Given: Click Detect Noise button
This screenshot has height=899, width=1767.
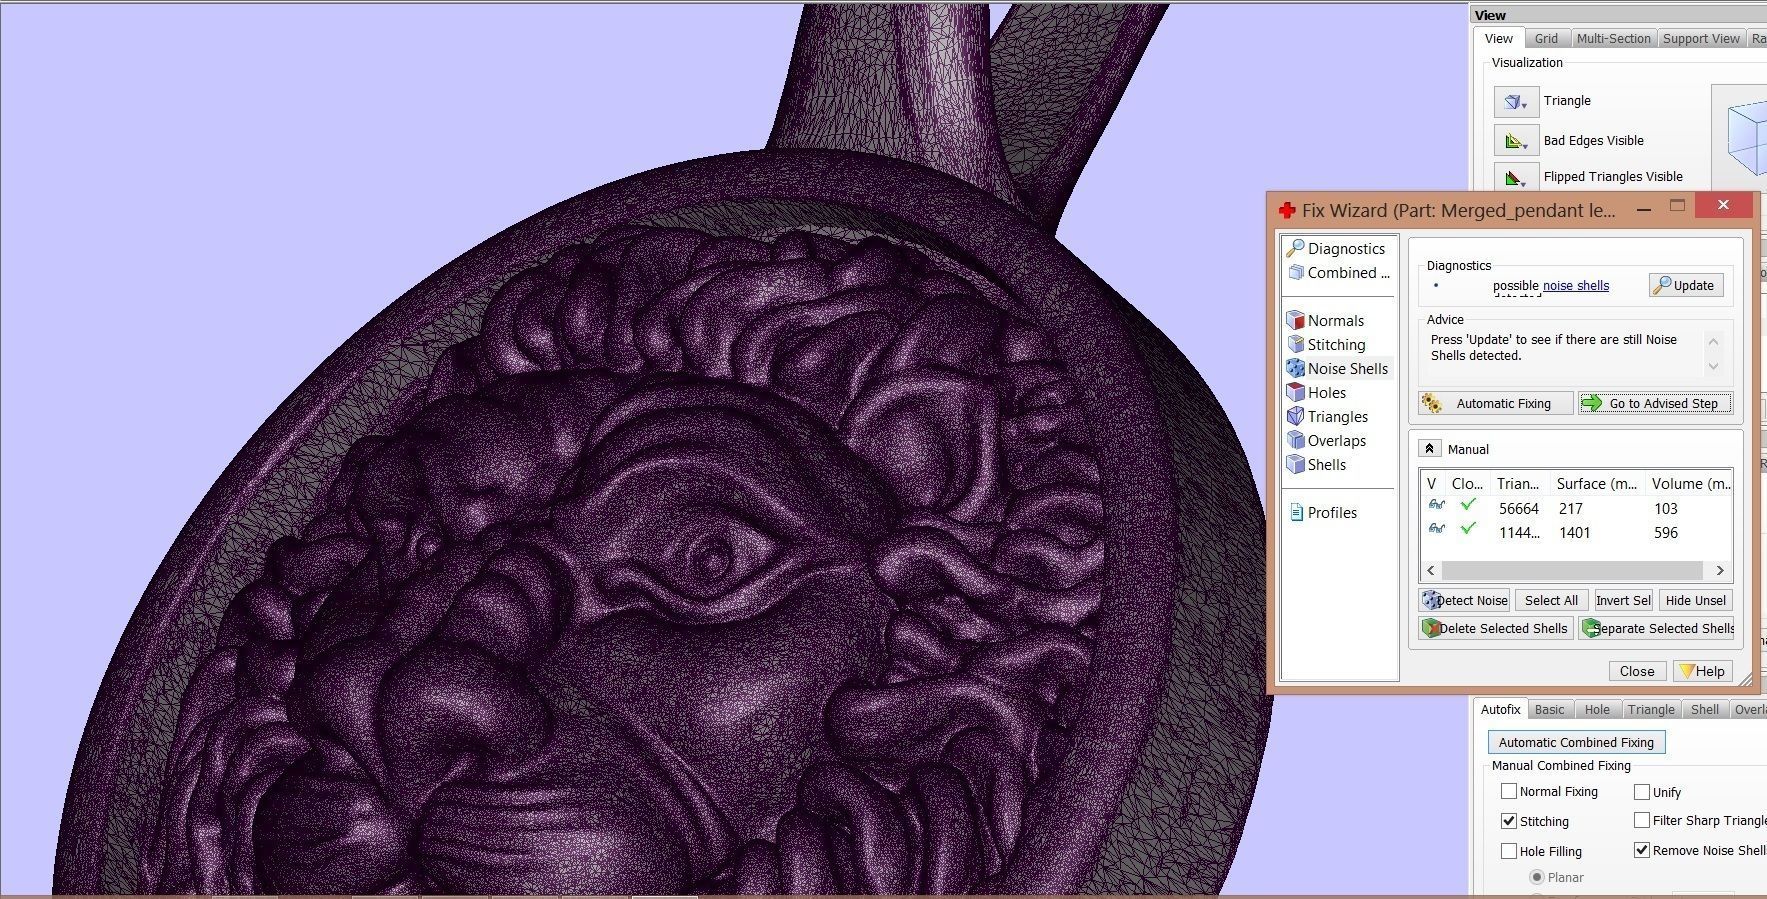Looking at the screenshot, I should (1464, 600).
